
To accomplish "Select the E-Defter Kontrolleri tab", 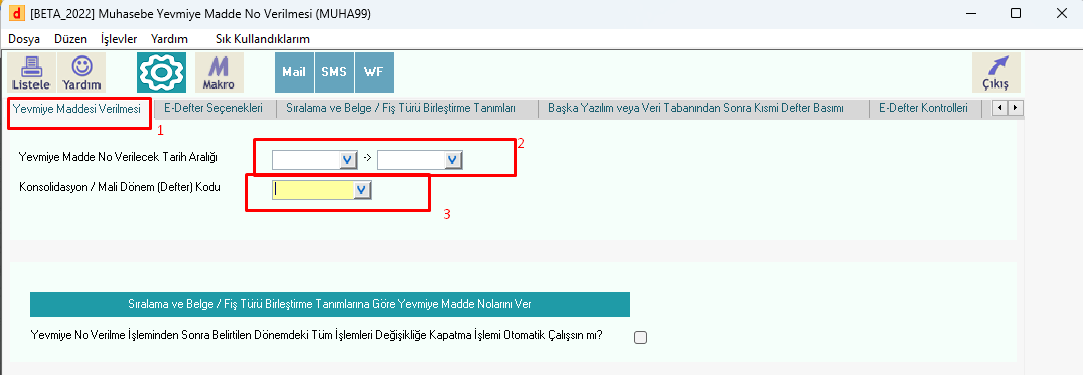I will click(x=922, y=108).
